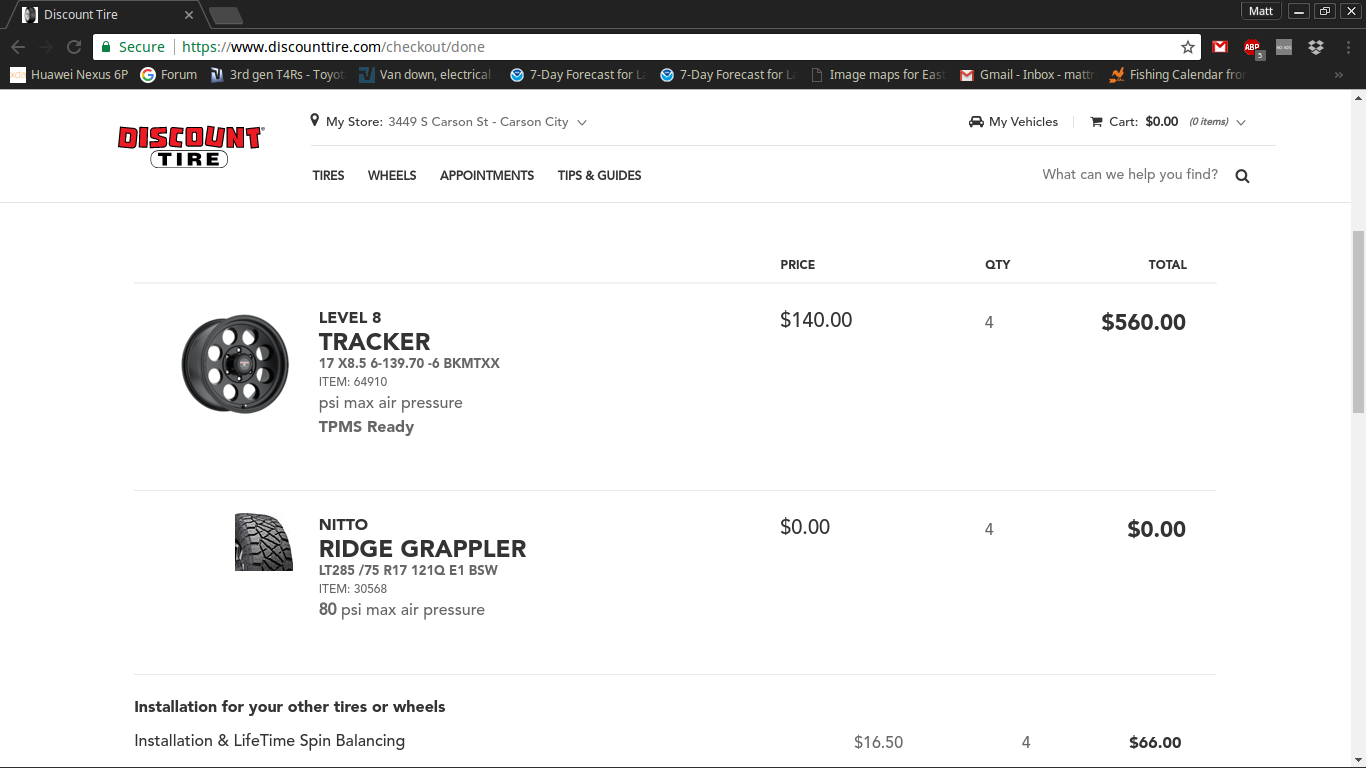The image size is (1366, 768).
Task: Click the Level 8 Tracker wheel thumbnail
Action: (x=235, y=364)
